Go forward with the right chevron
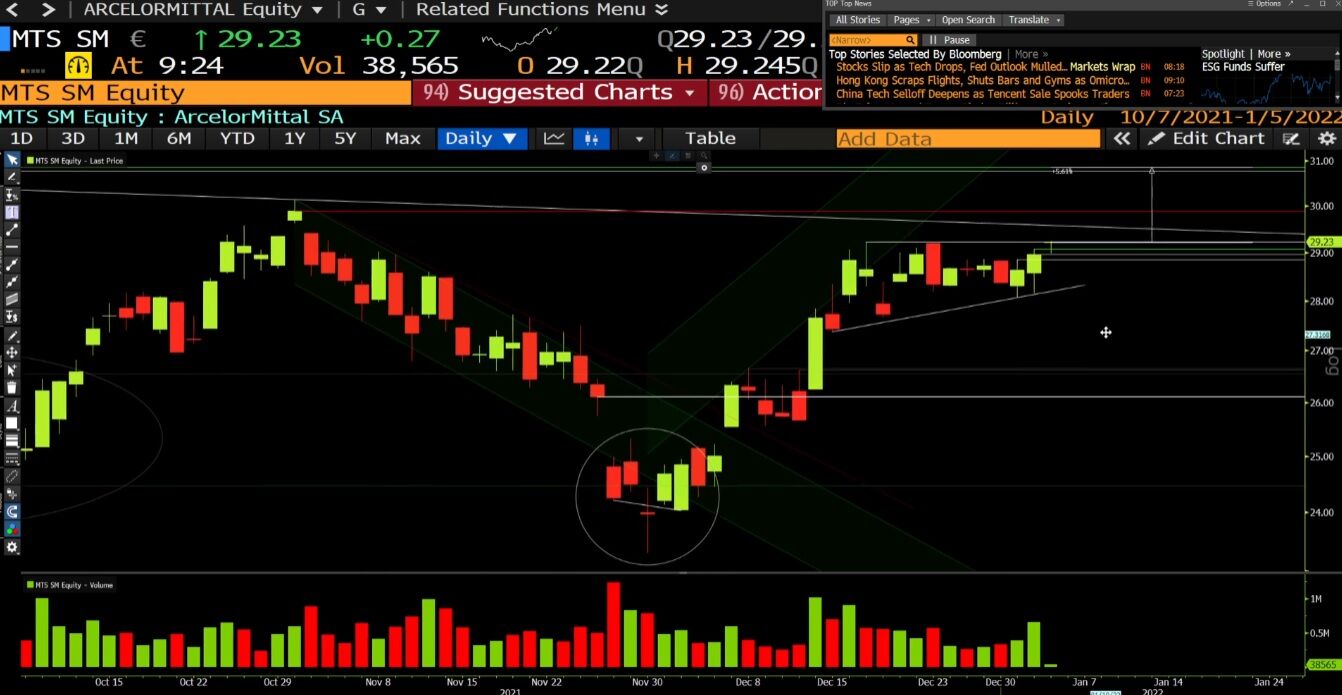 [48, 9]
